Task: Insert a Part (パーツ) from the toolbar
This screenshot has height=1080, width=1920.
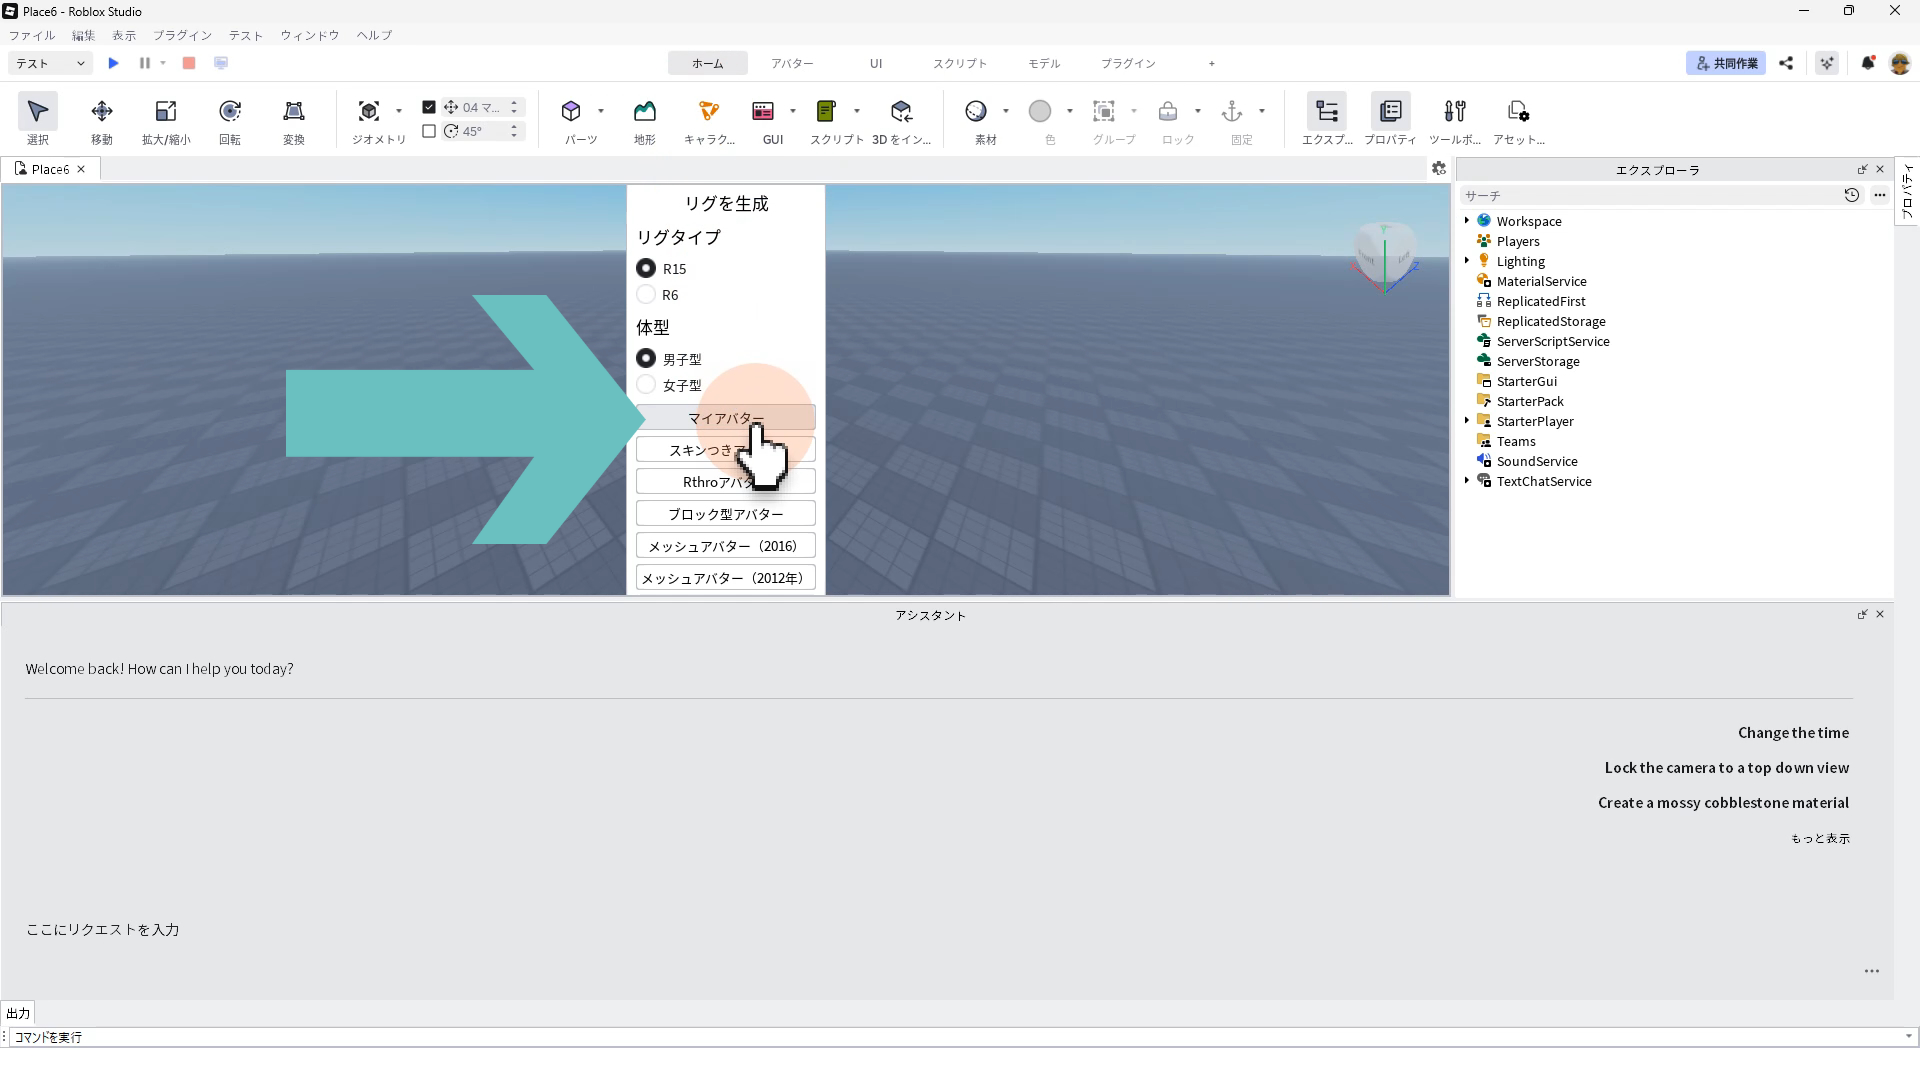Action: [571, 112]
